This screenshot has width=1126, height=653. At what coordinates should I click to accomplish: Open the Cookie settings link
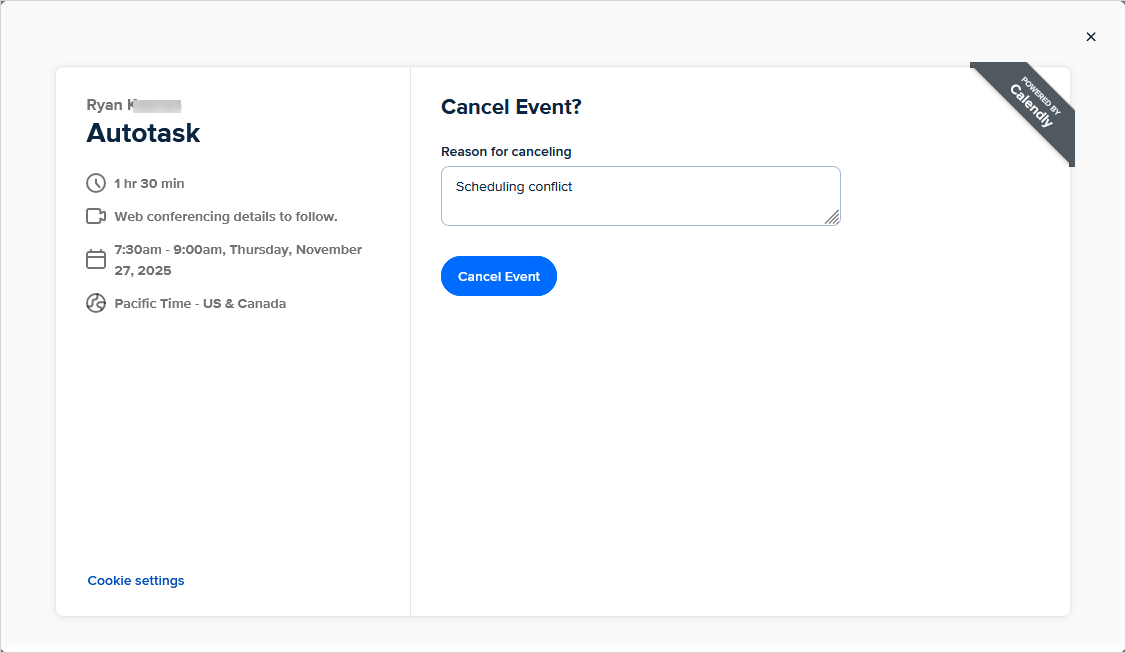(x=136, y=580)
